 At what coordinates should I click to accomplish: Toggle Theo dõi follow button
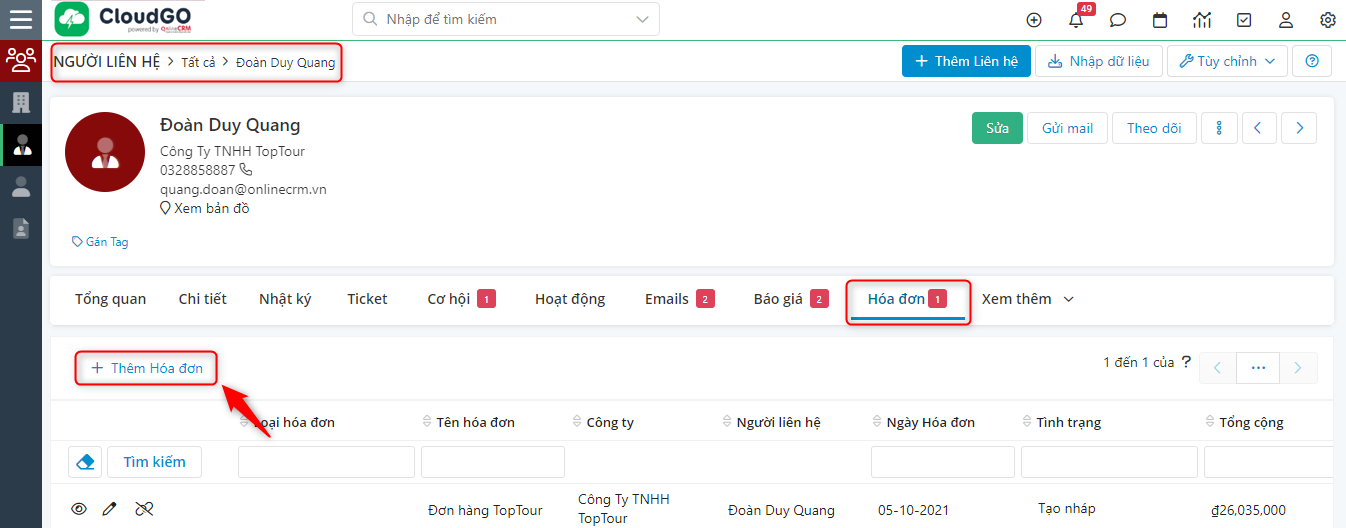(x=1154, y=128)
